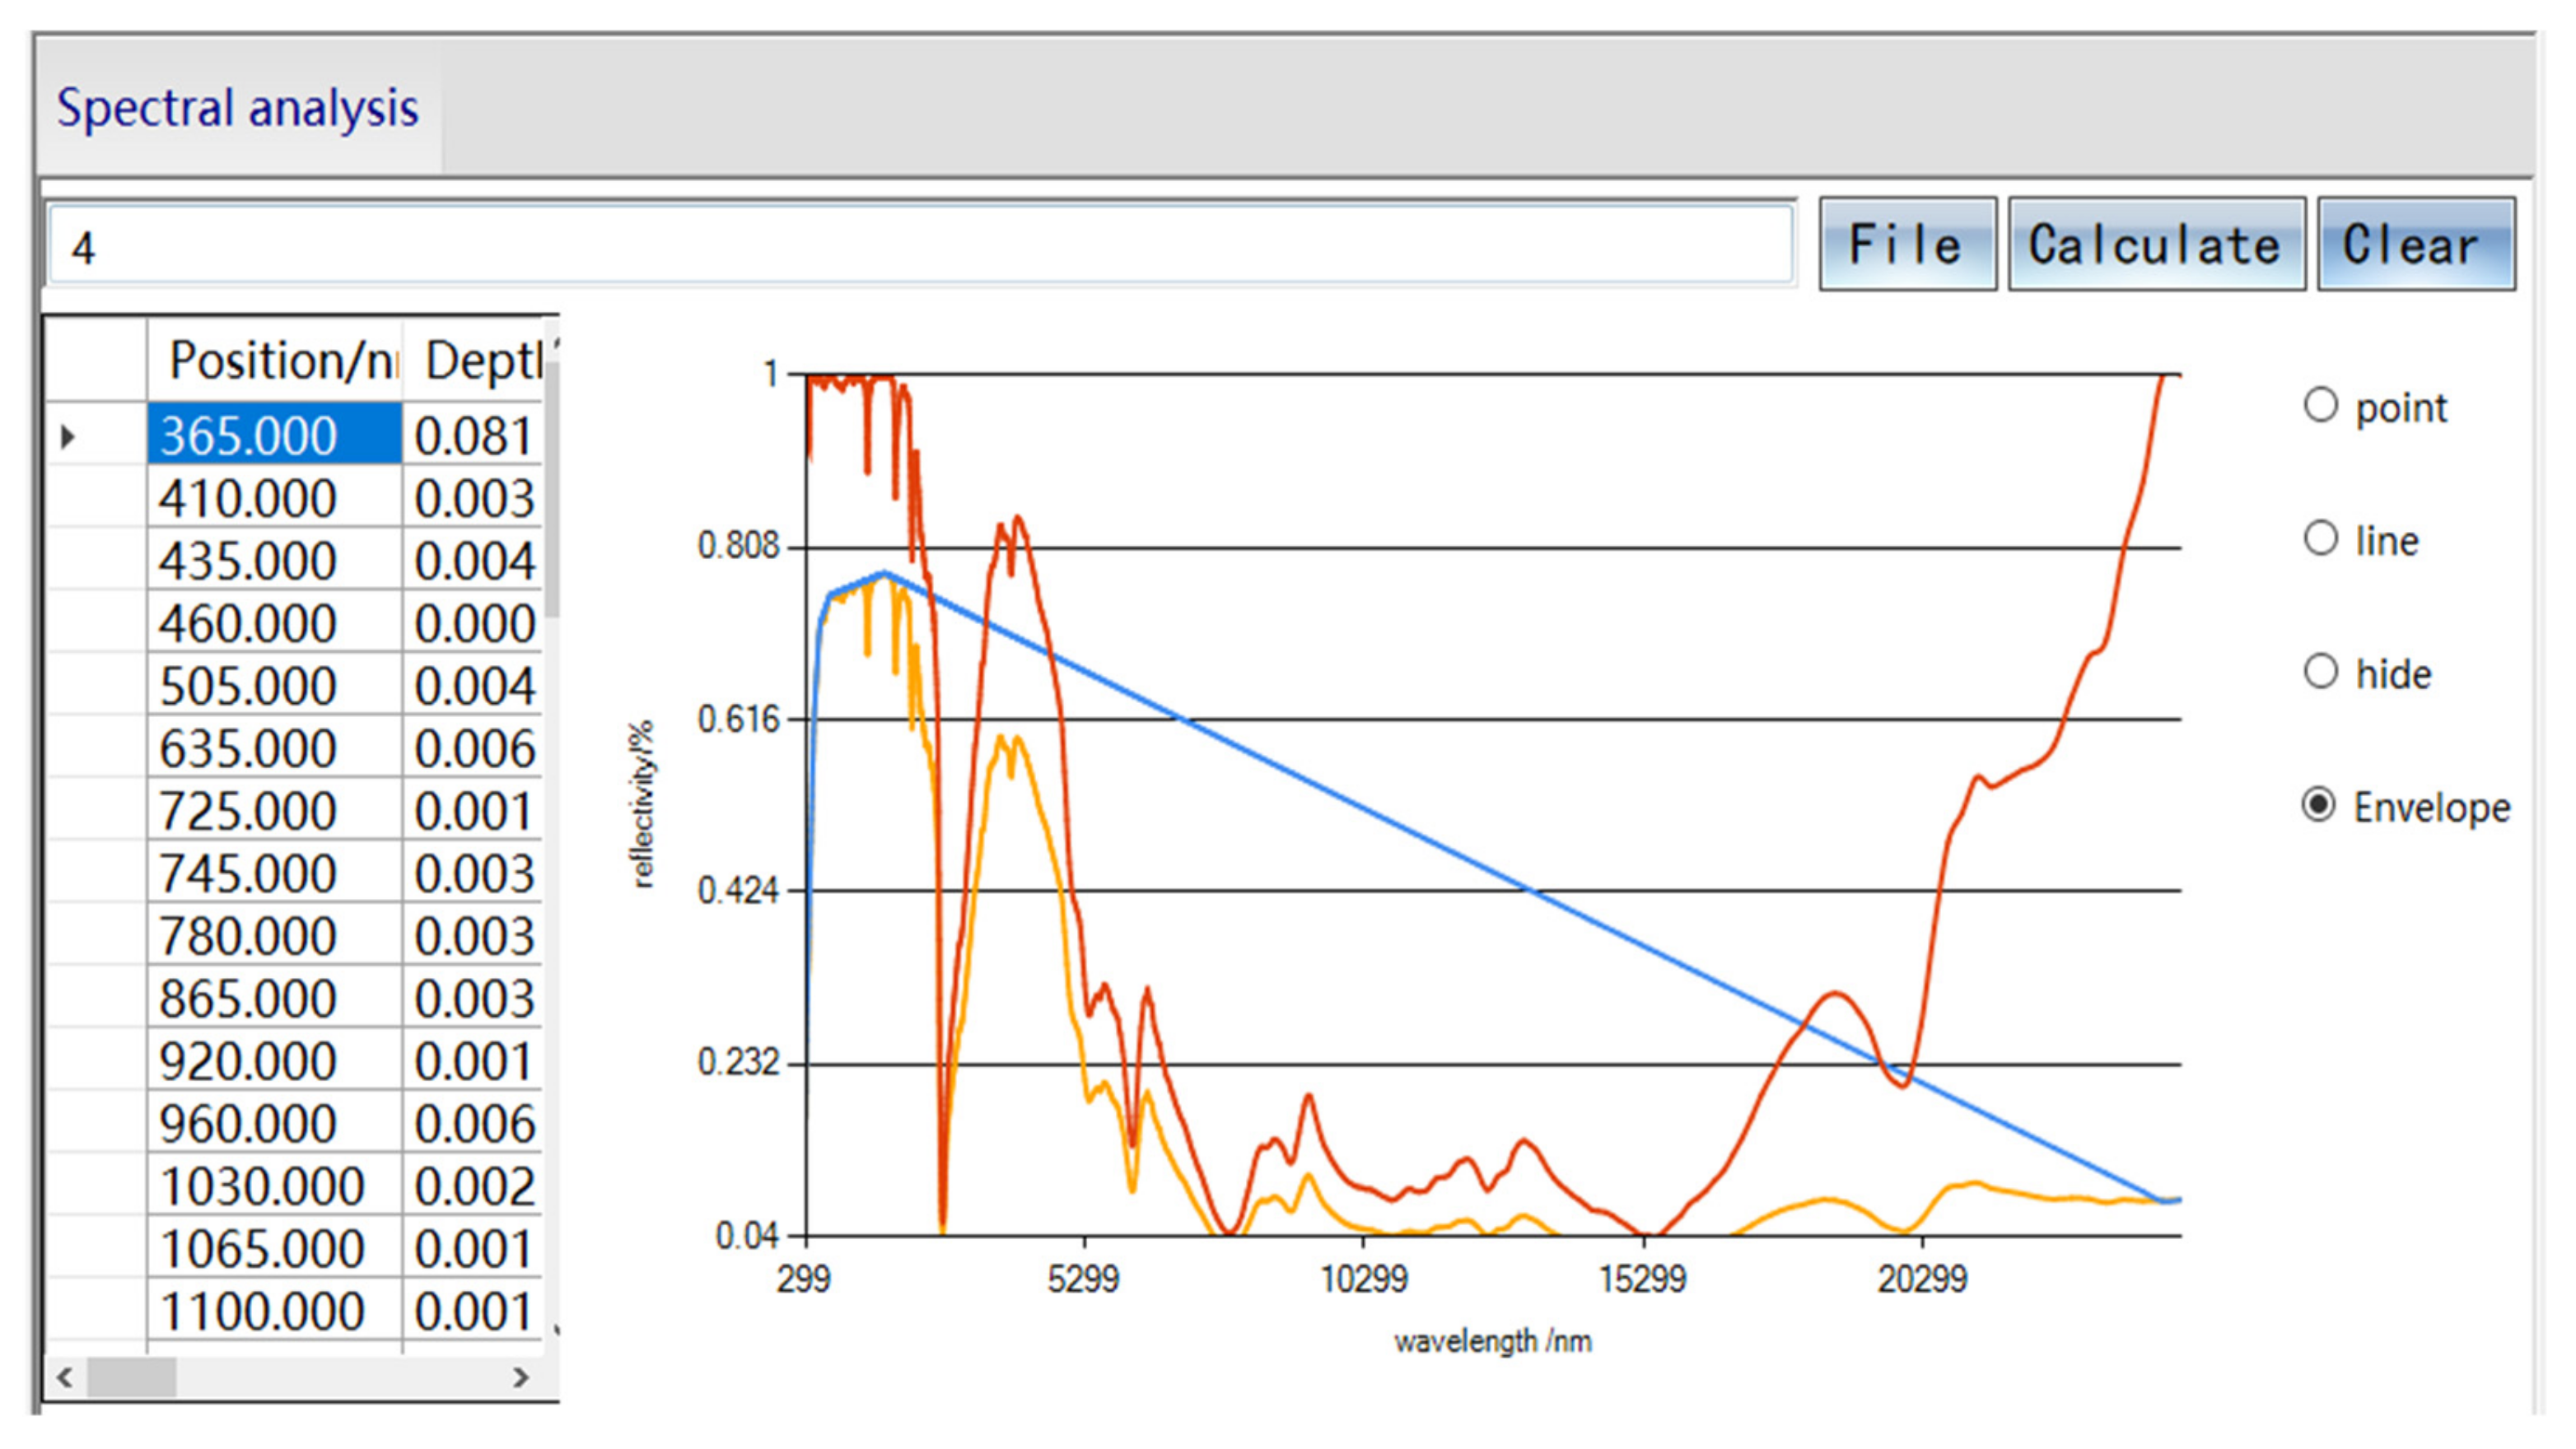
Task: Click the horizontal scrollbar thumb under table
Action: [x=132, y=1377]
